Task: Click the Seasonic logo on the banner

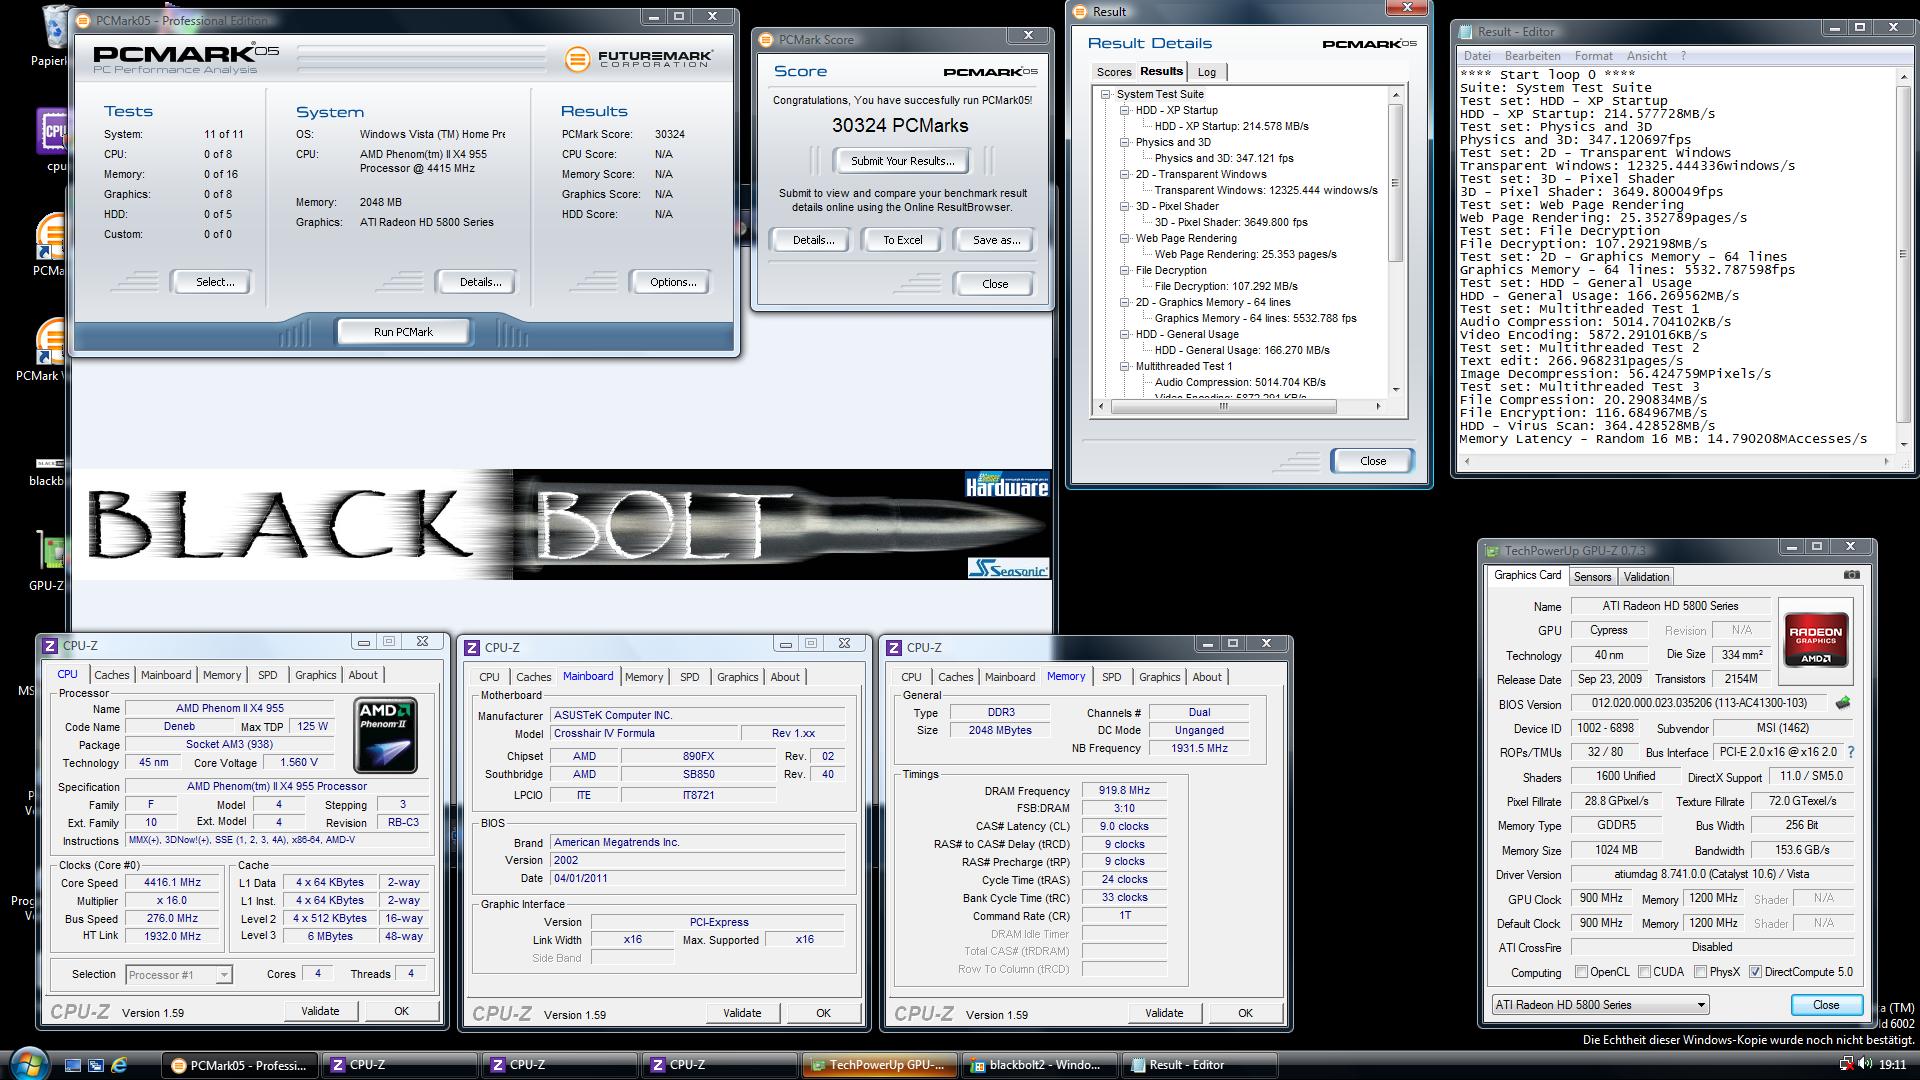Action: point(1008,568)
